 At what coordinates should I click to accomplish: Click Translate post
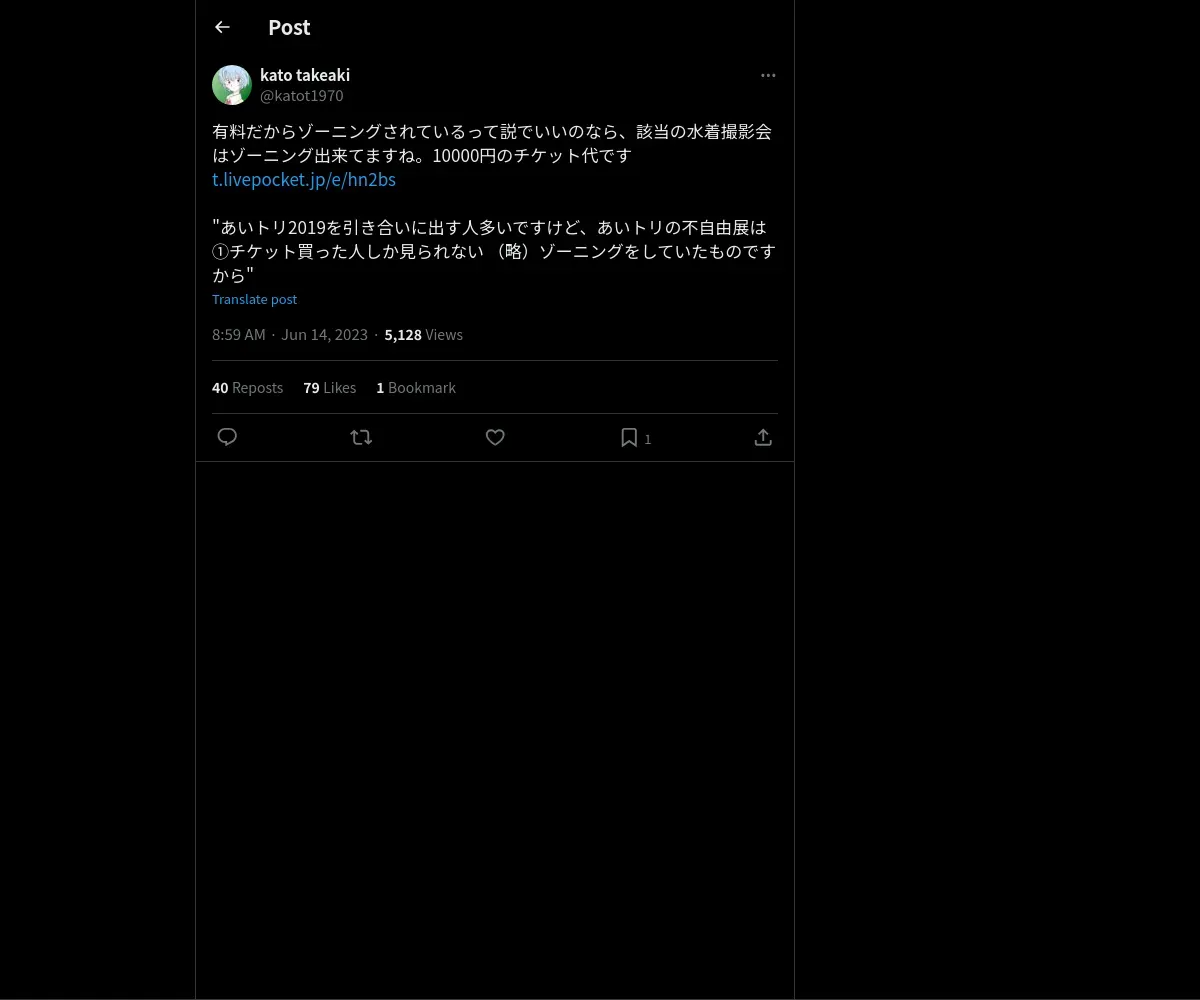(254, 299)
